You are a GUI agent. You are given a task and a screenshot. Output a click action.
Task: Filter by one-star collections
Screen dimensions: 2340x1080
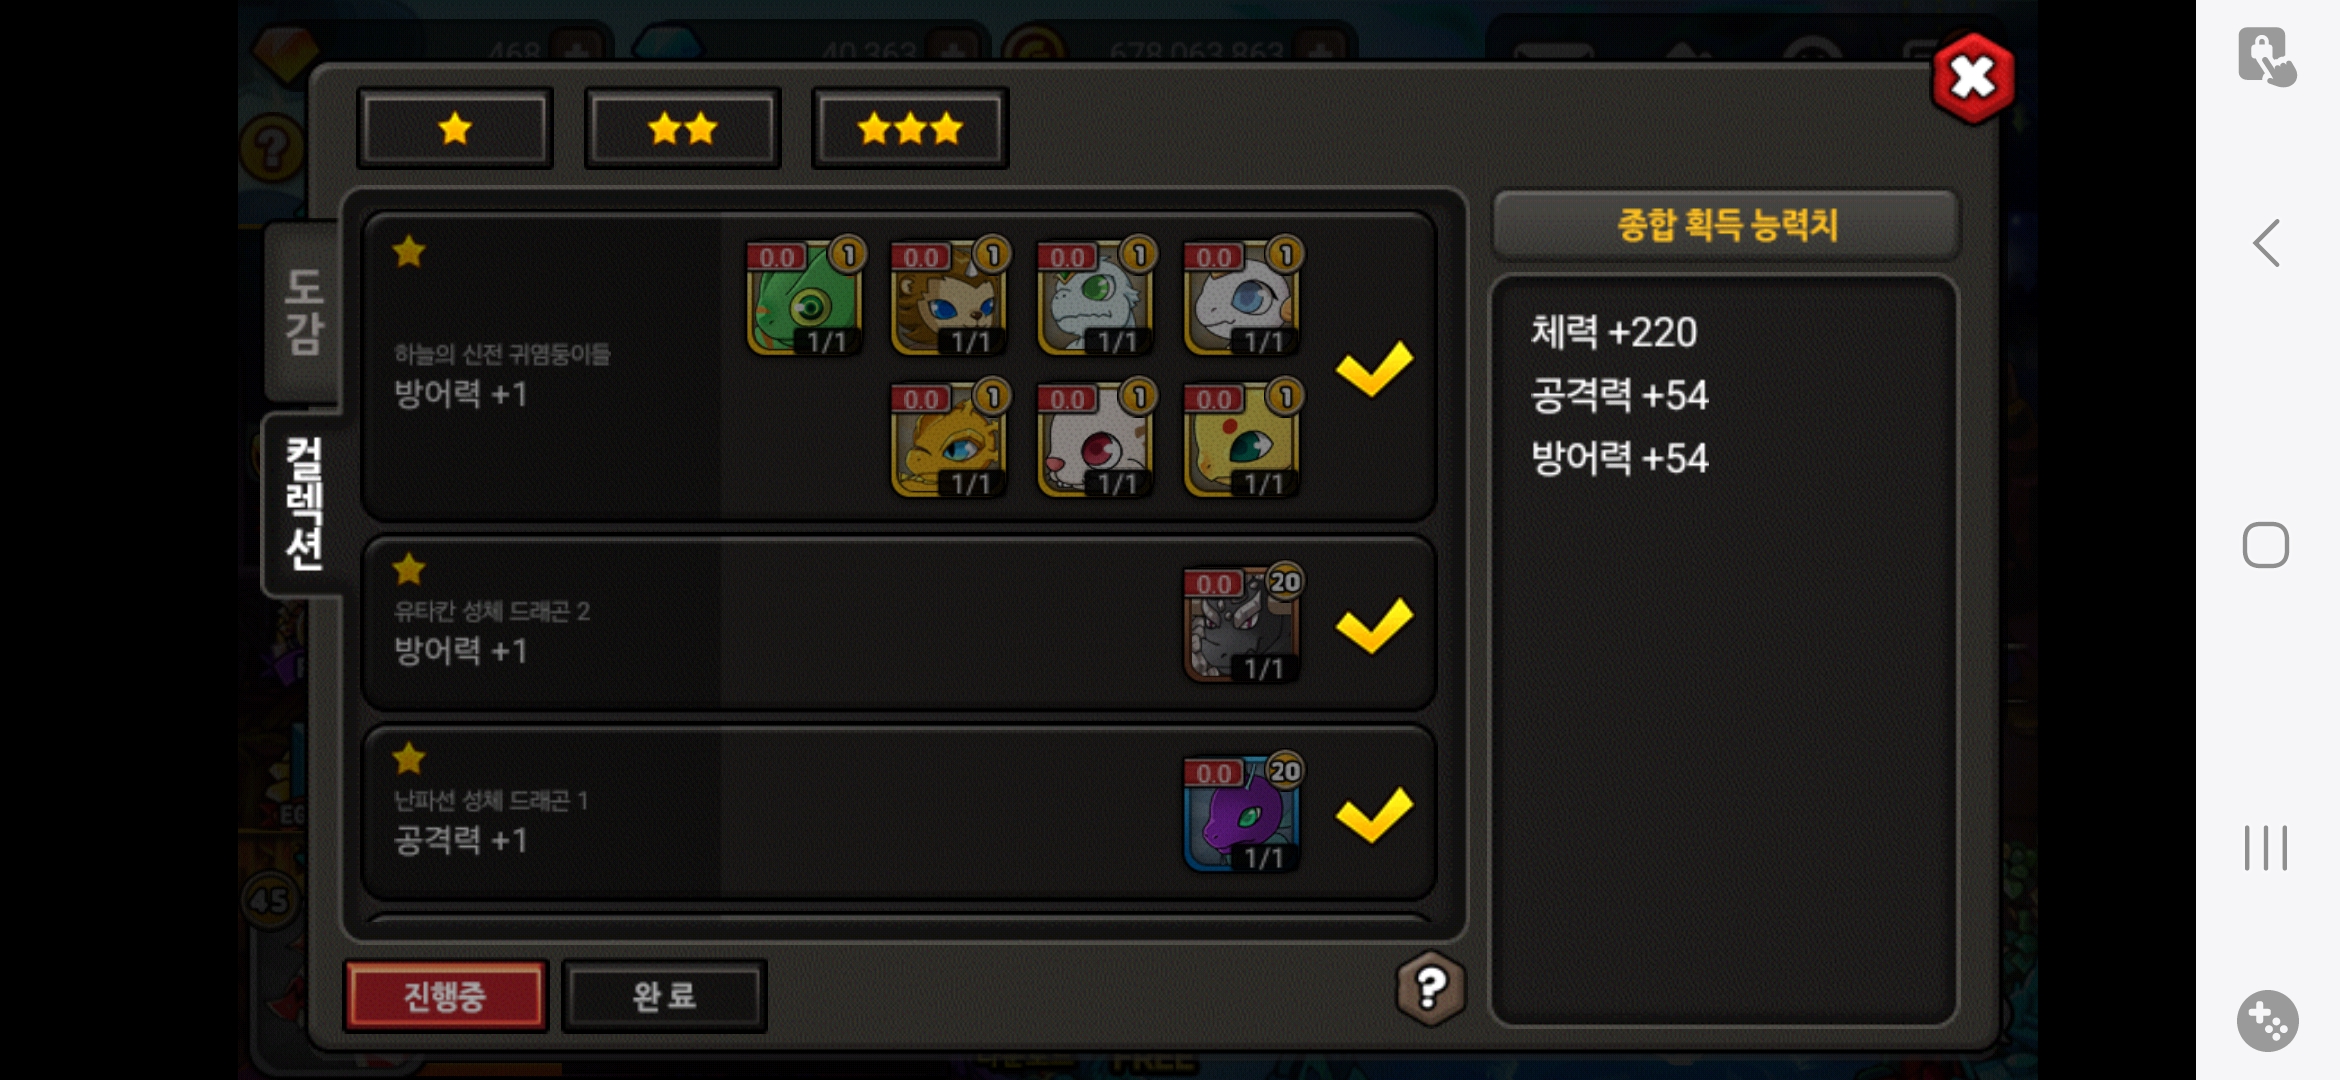[x=455, y=128]
